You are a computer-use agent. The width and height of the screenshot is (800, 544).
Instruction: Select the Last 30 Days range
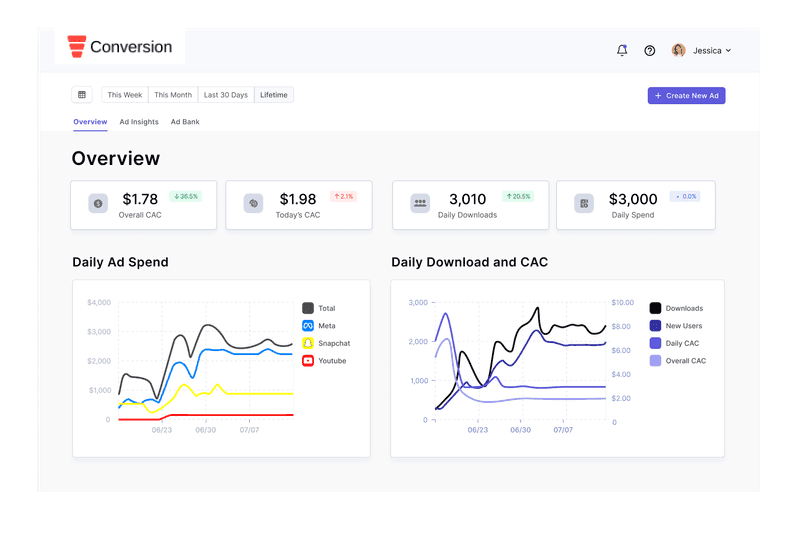point(226,95)
